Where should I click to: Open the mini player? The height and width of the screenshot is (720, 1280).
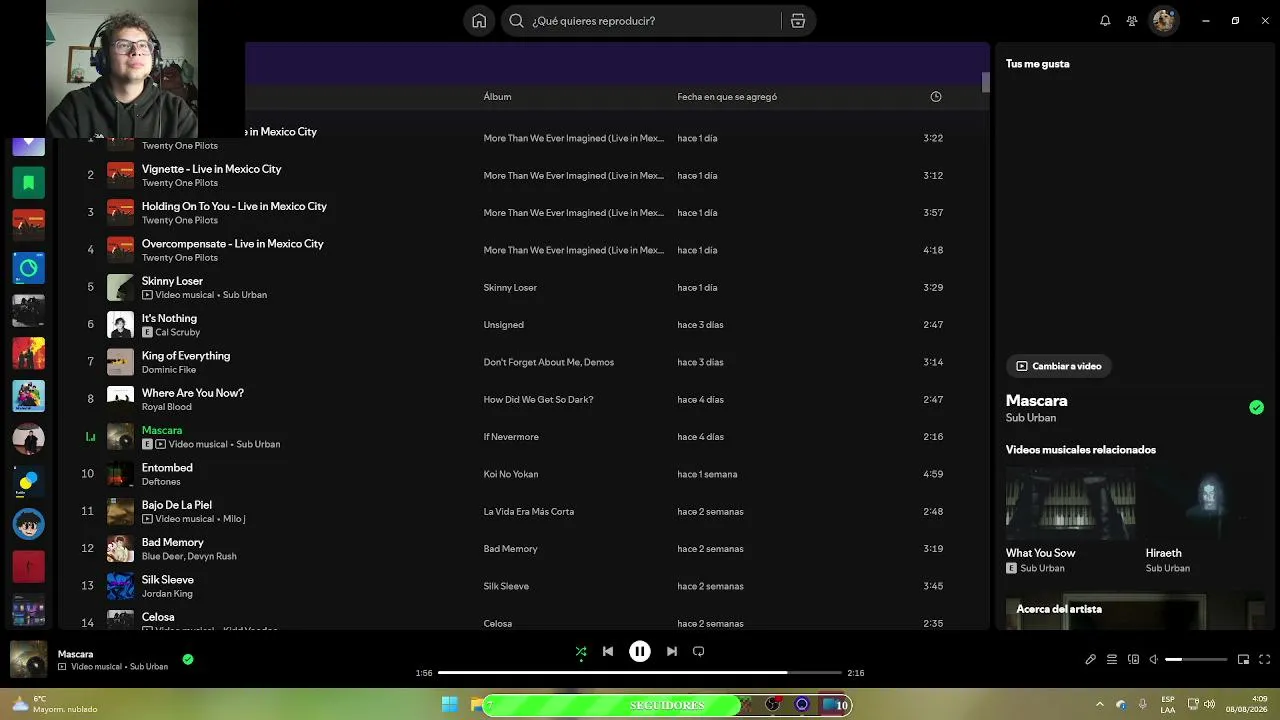point(1243,660)
